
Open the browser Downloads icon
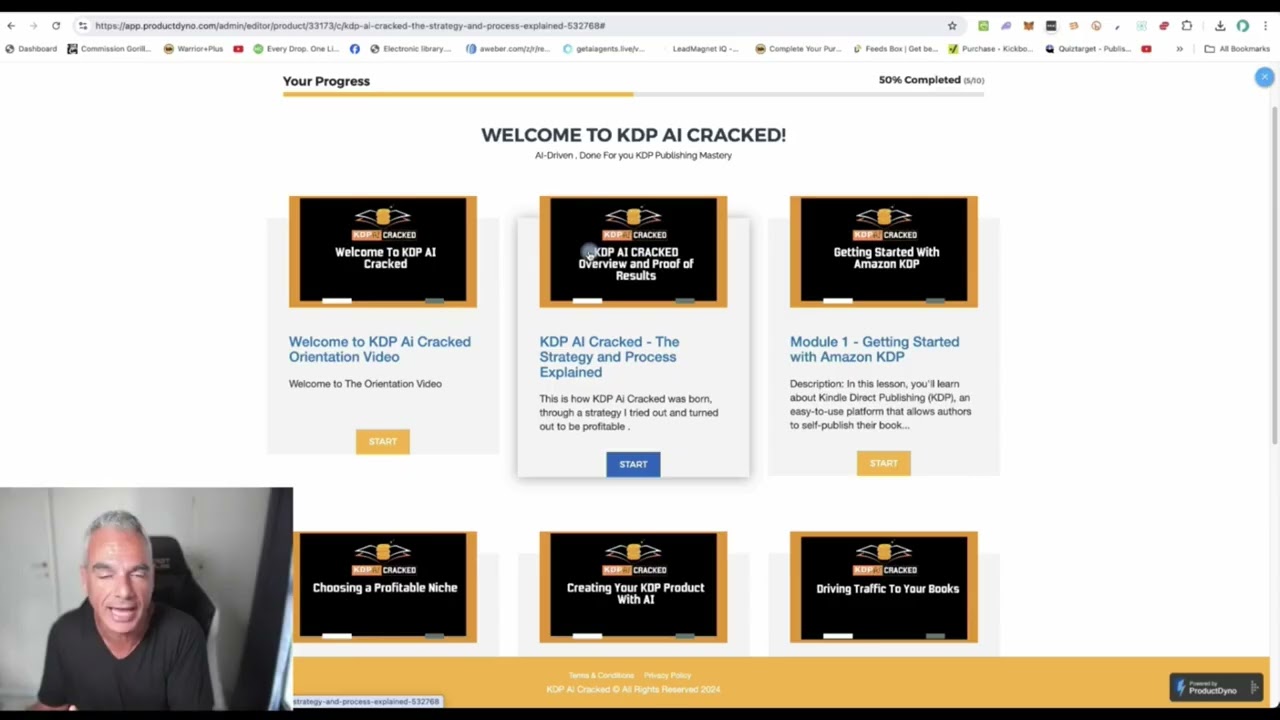(x=1220, y=26)
